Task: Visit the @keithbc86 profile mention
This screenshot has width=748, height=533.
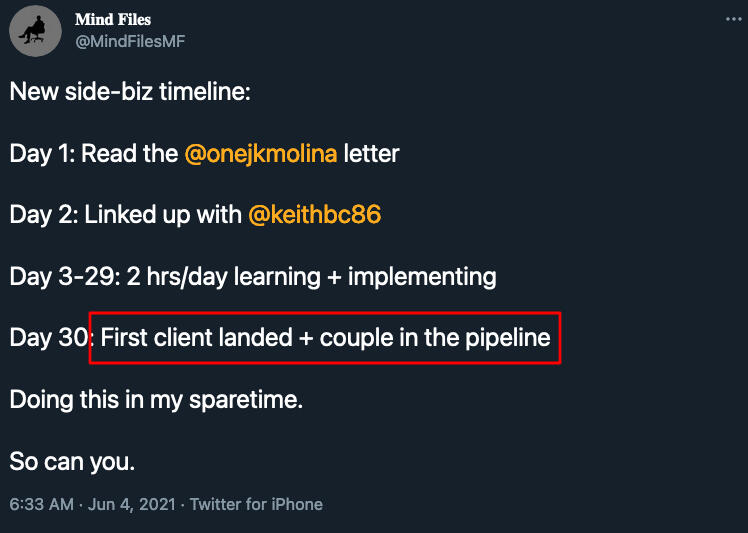Action: [x=314, y=214]
